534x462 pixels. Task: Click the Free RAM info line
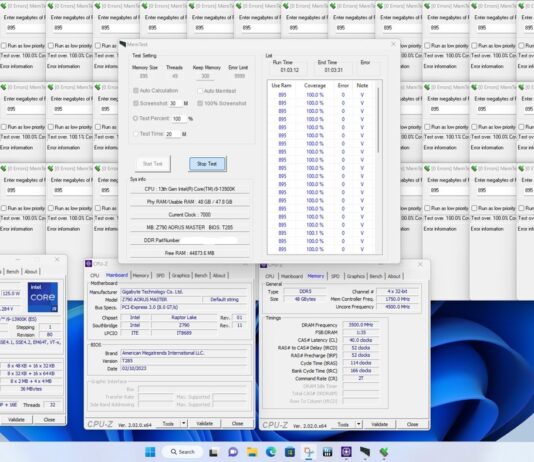[189, 253]
